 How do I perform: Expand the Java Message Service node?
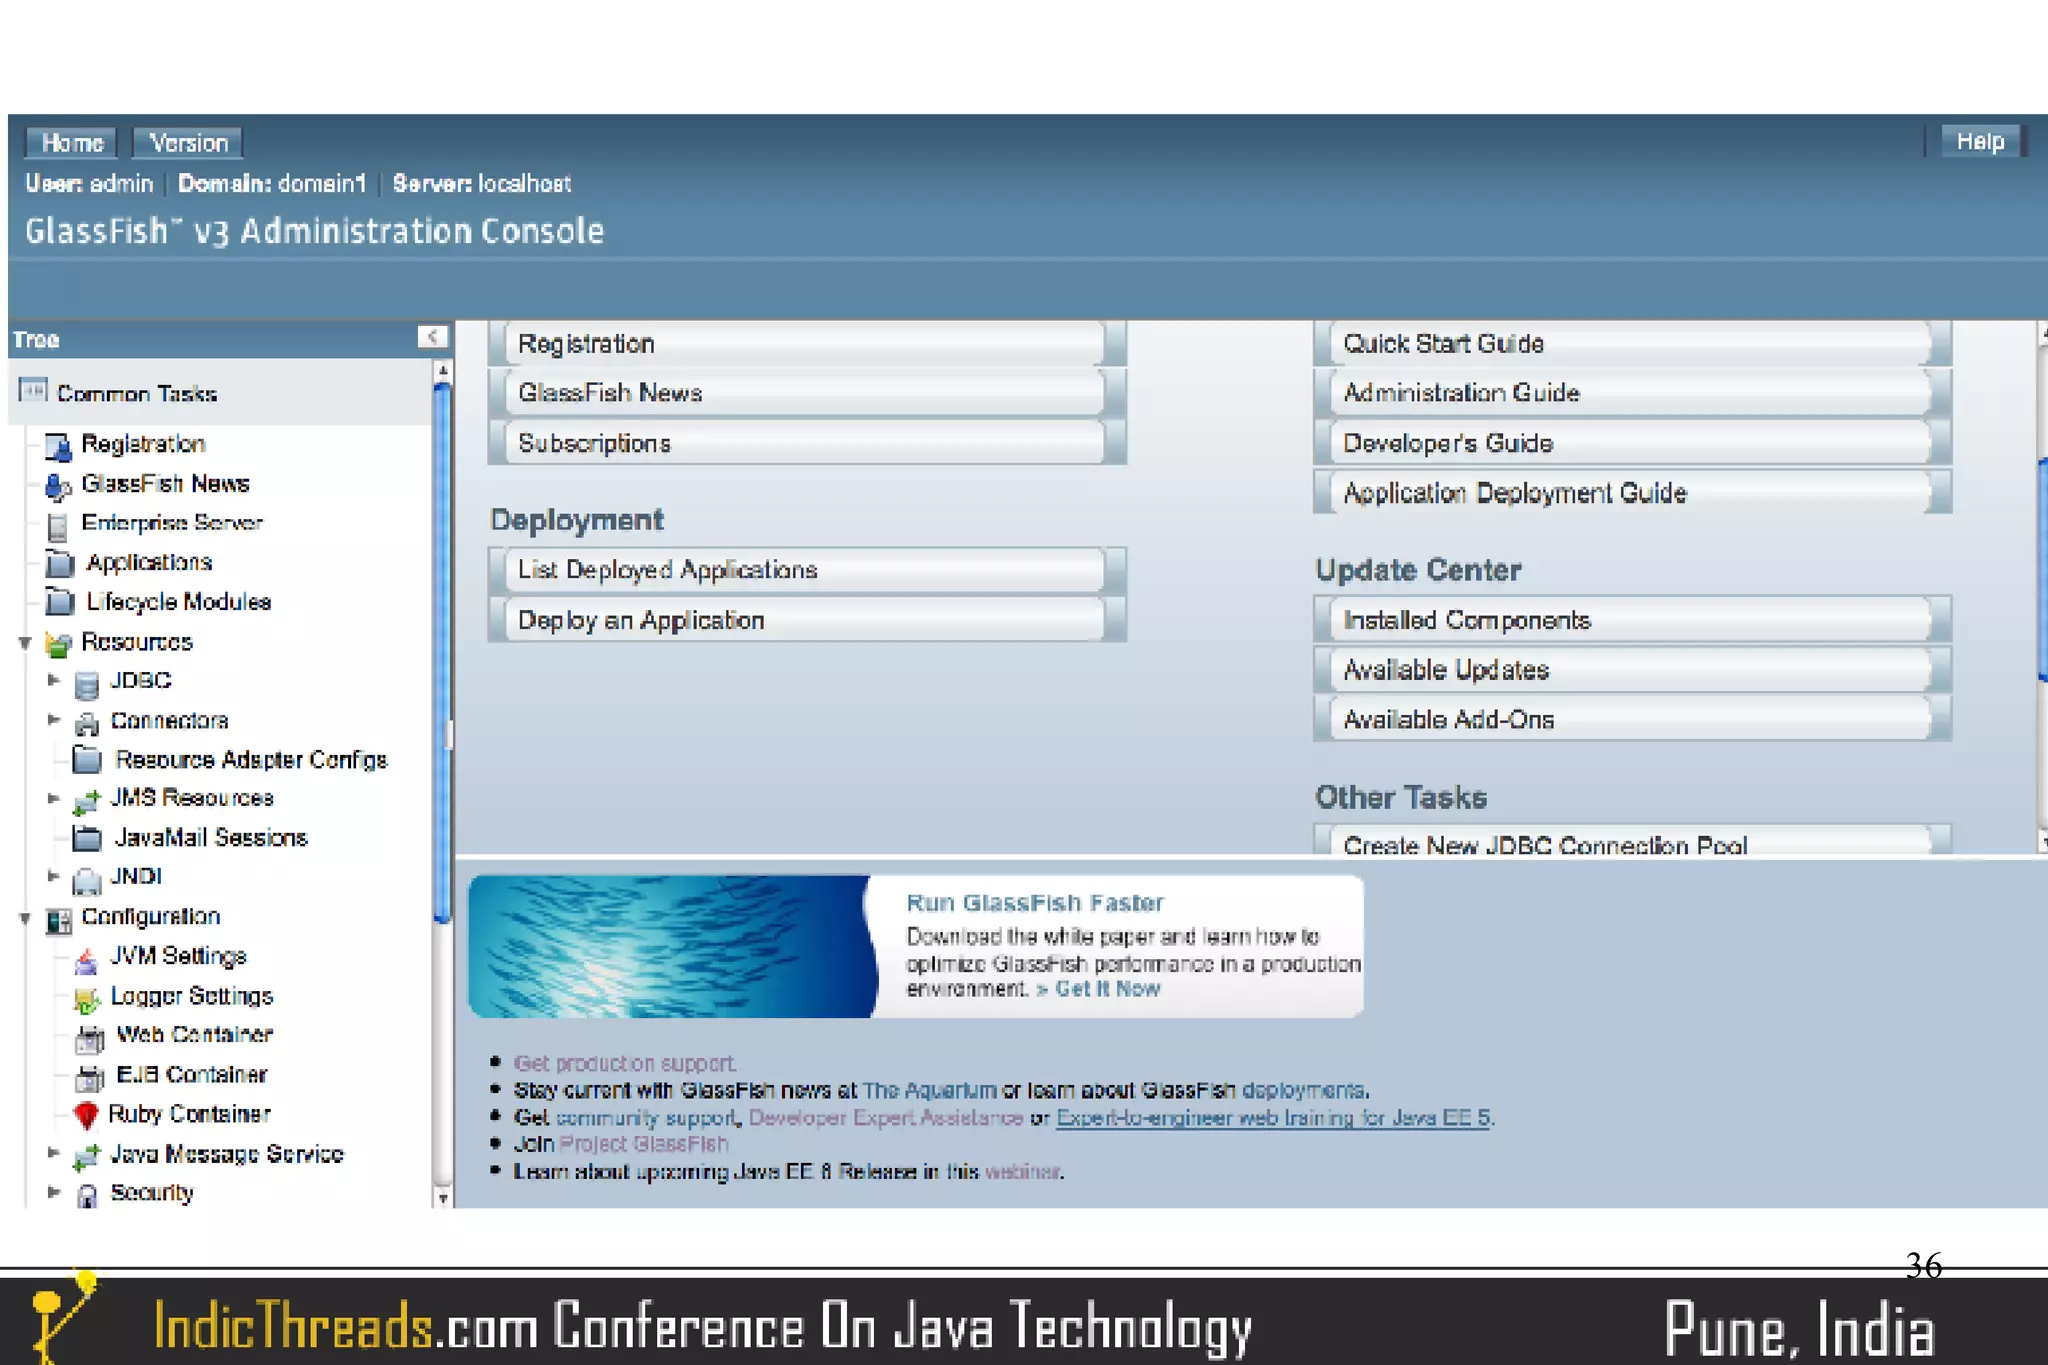click(54, 1153)
